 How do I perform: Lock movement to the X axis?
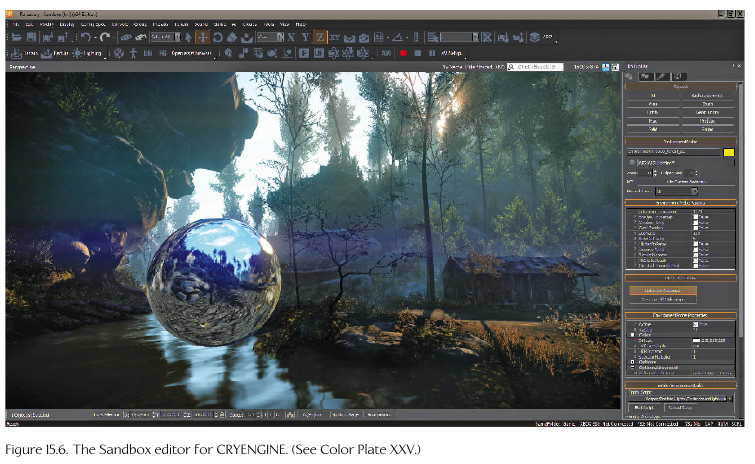(291, 37)
